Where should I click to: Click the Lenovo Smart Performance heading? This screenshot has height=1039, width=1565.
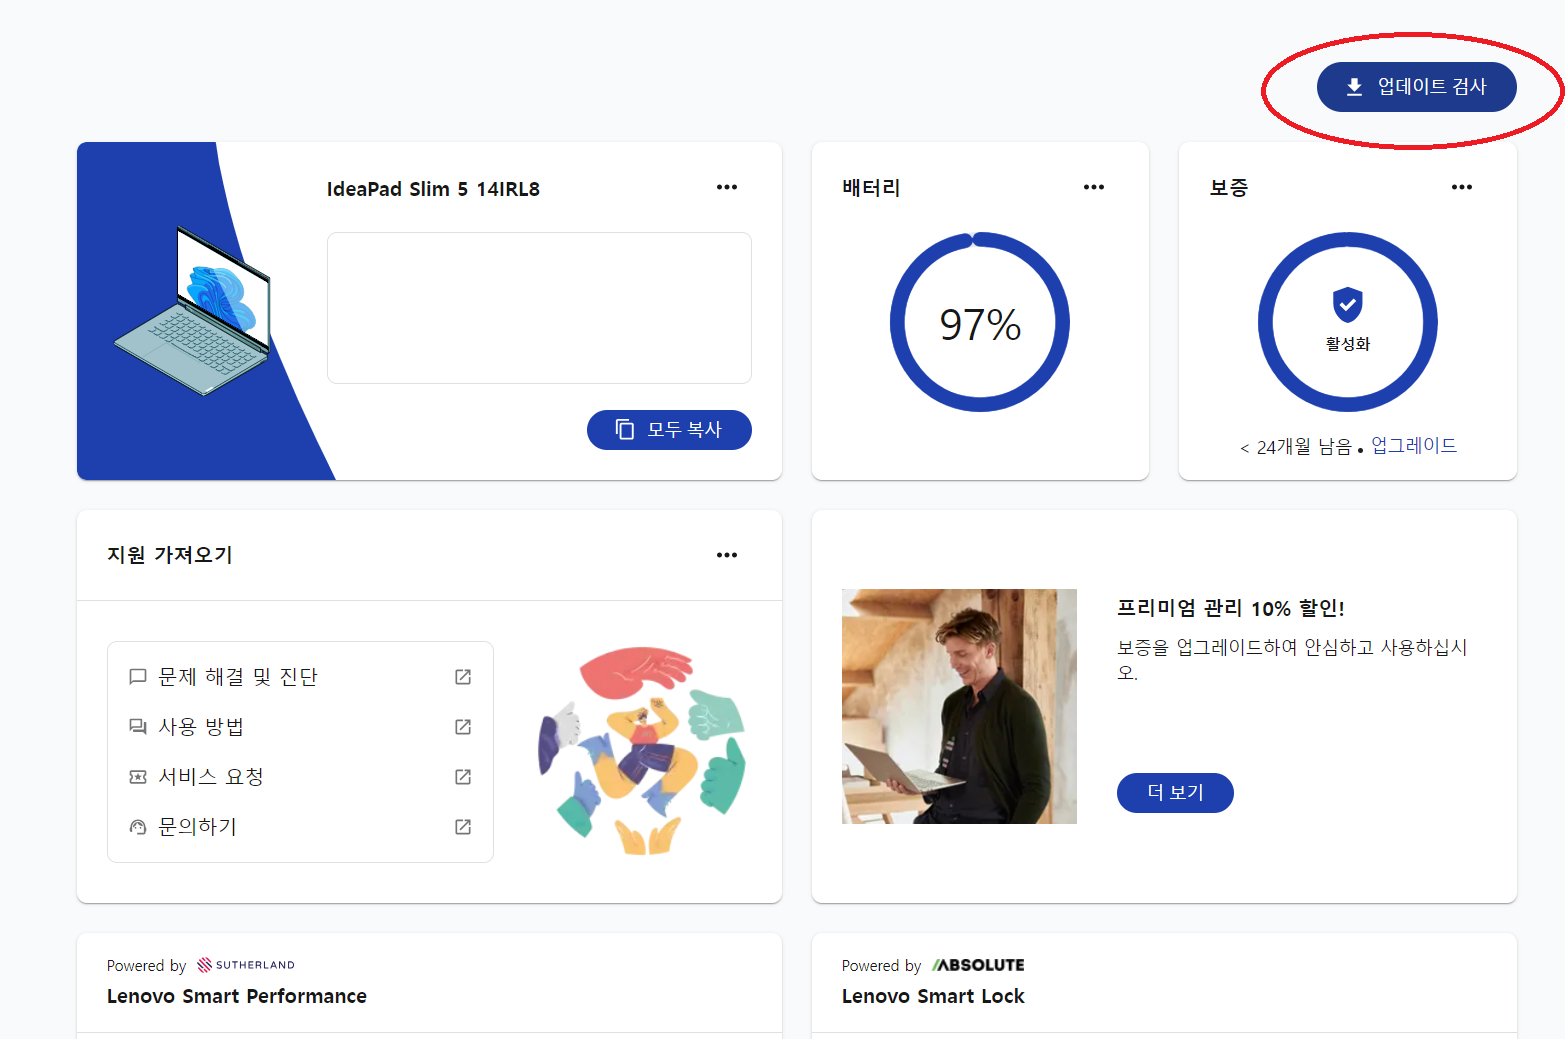[237, 996]
